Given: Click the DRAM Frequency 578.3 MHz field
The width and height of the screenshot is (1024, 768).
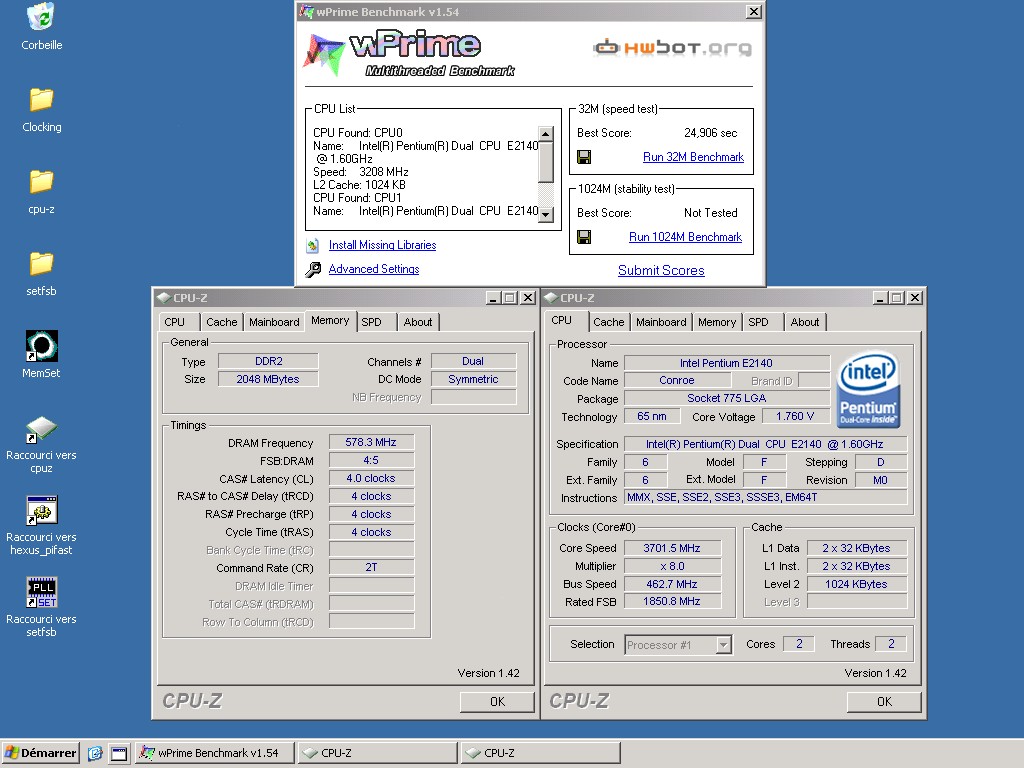Looking at the screenshot, I should [371, 442].
